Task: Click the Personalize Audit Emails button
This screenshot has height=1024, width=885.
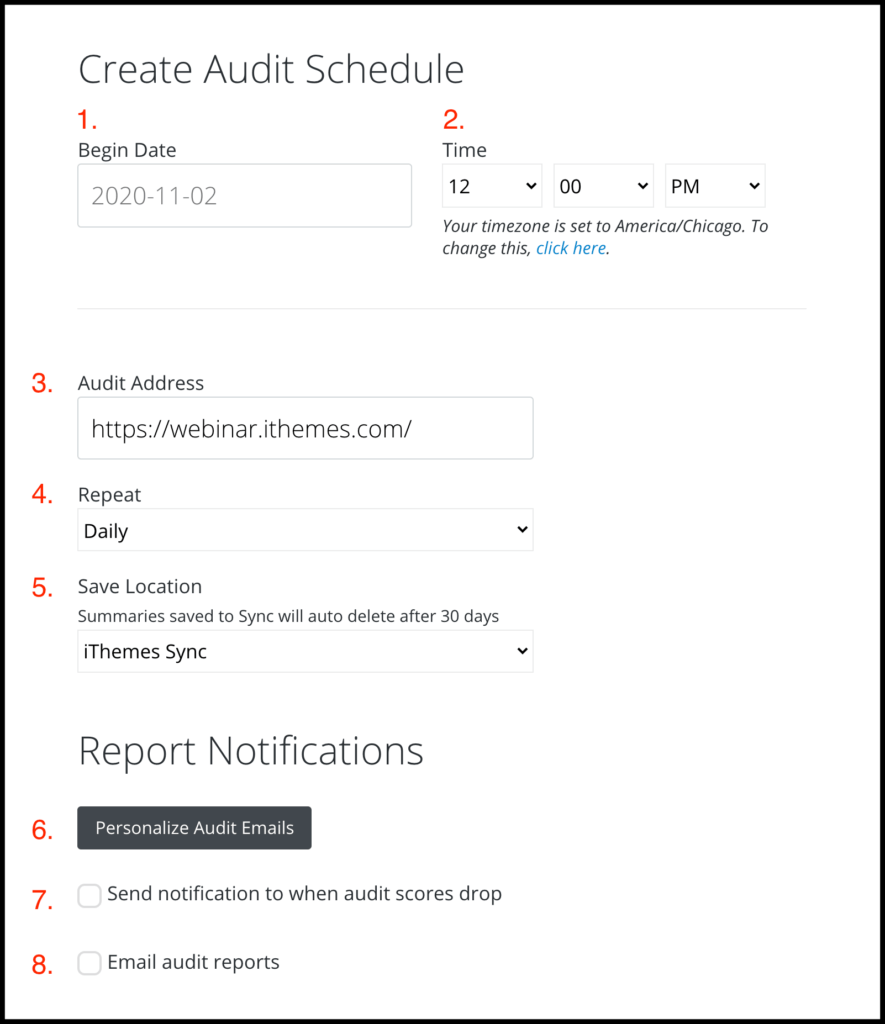Action: pyautogui.click(x=194, y=828)
